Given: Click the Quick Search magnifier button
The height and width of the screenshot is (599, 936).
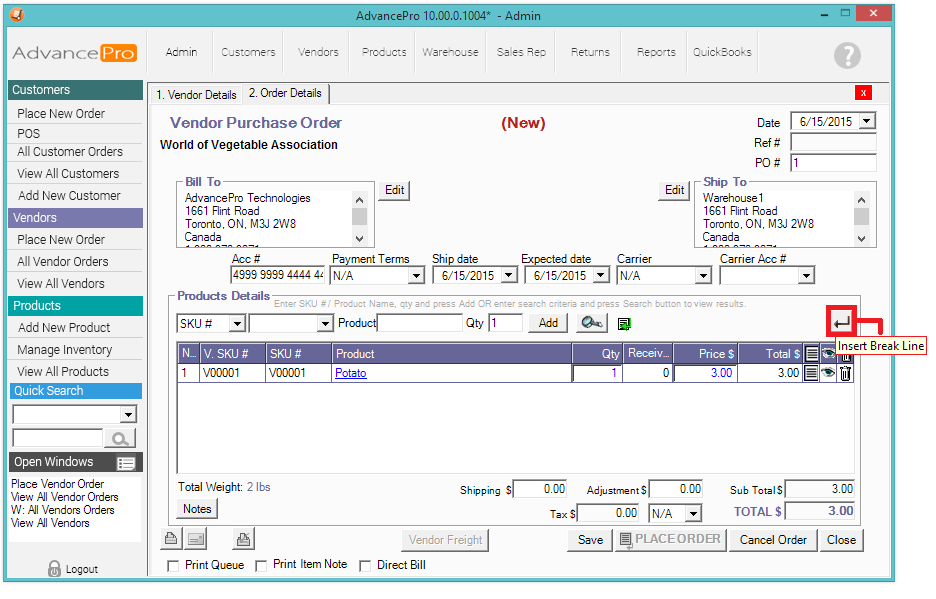Looking at the screenshot, I should (120, 438).
